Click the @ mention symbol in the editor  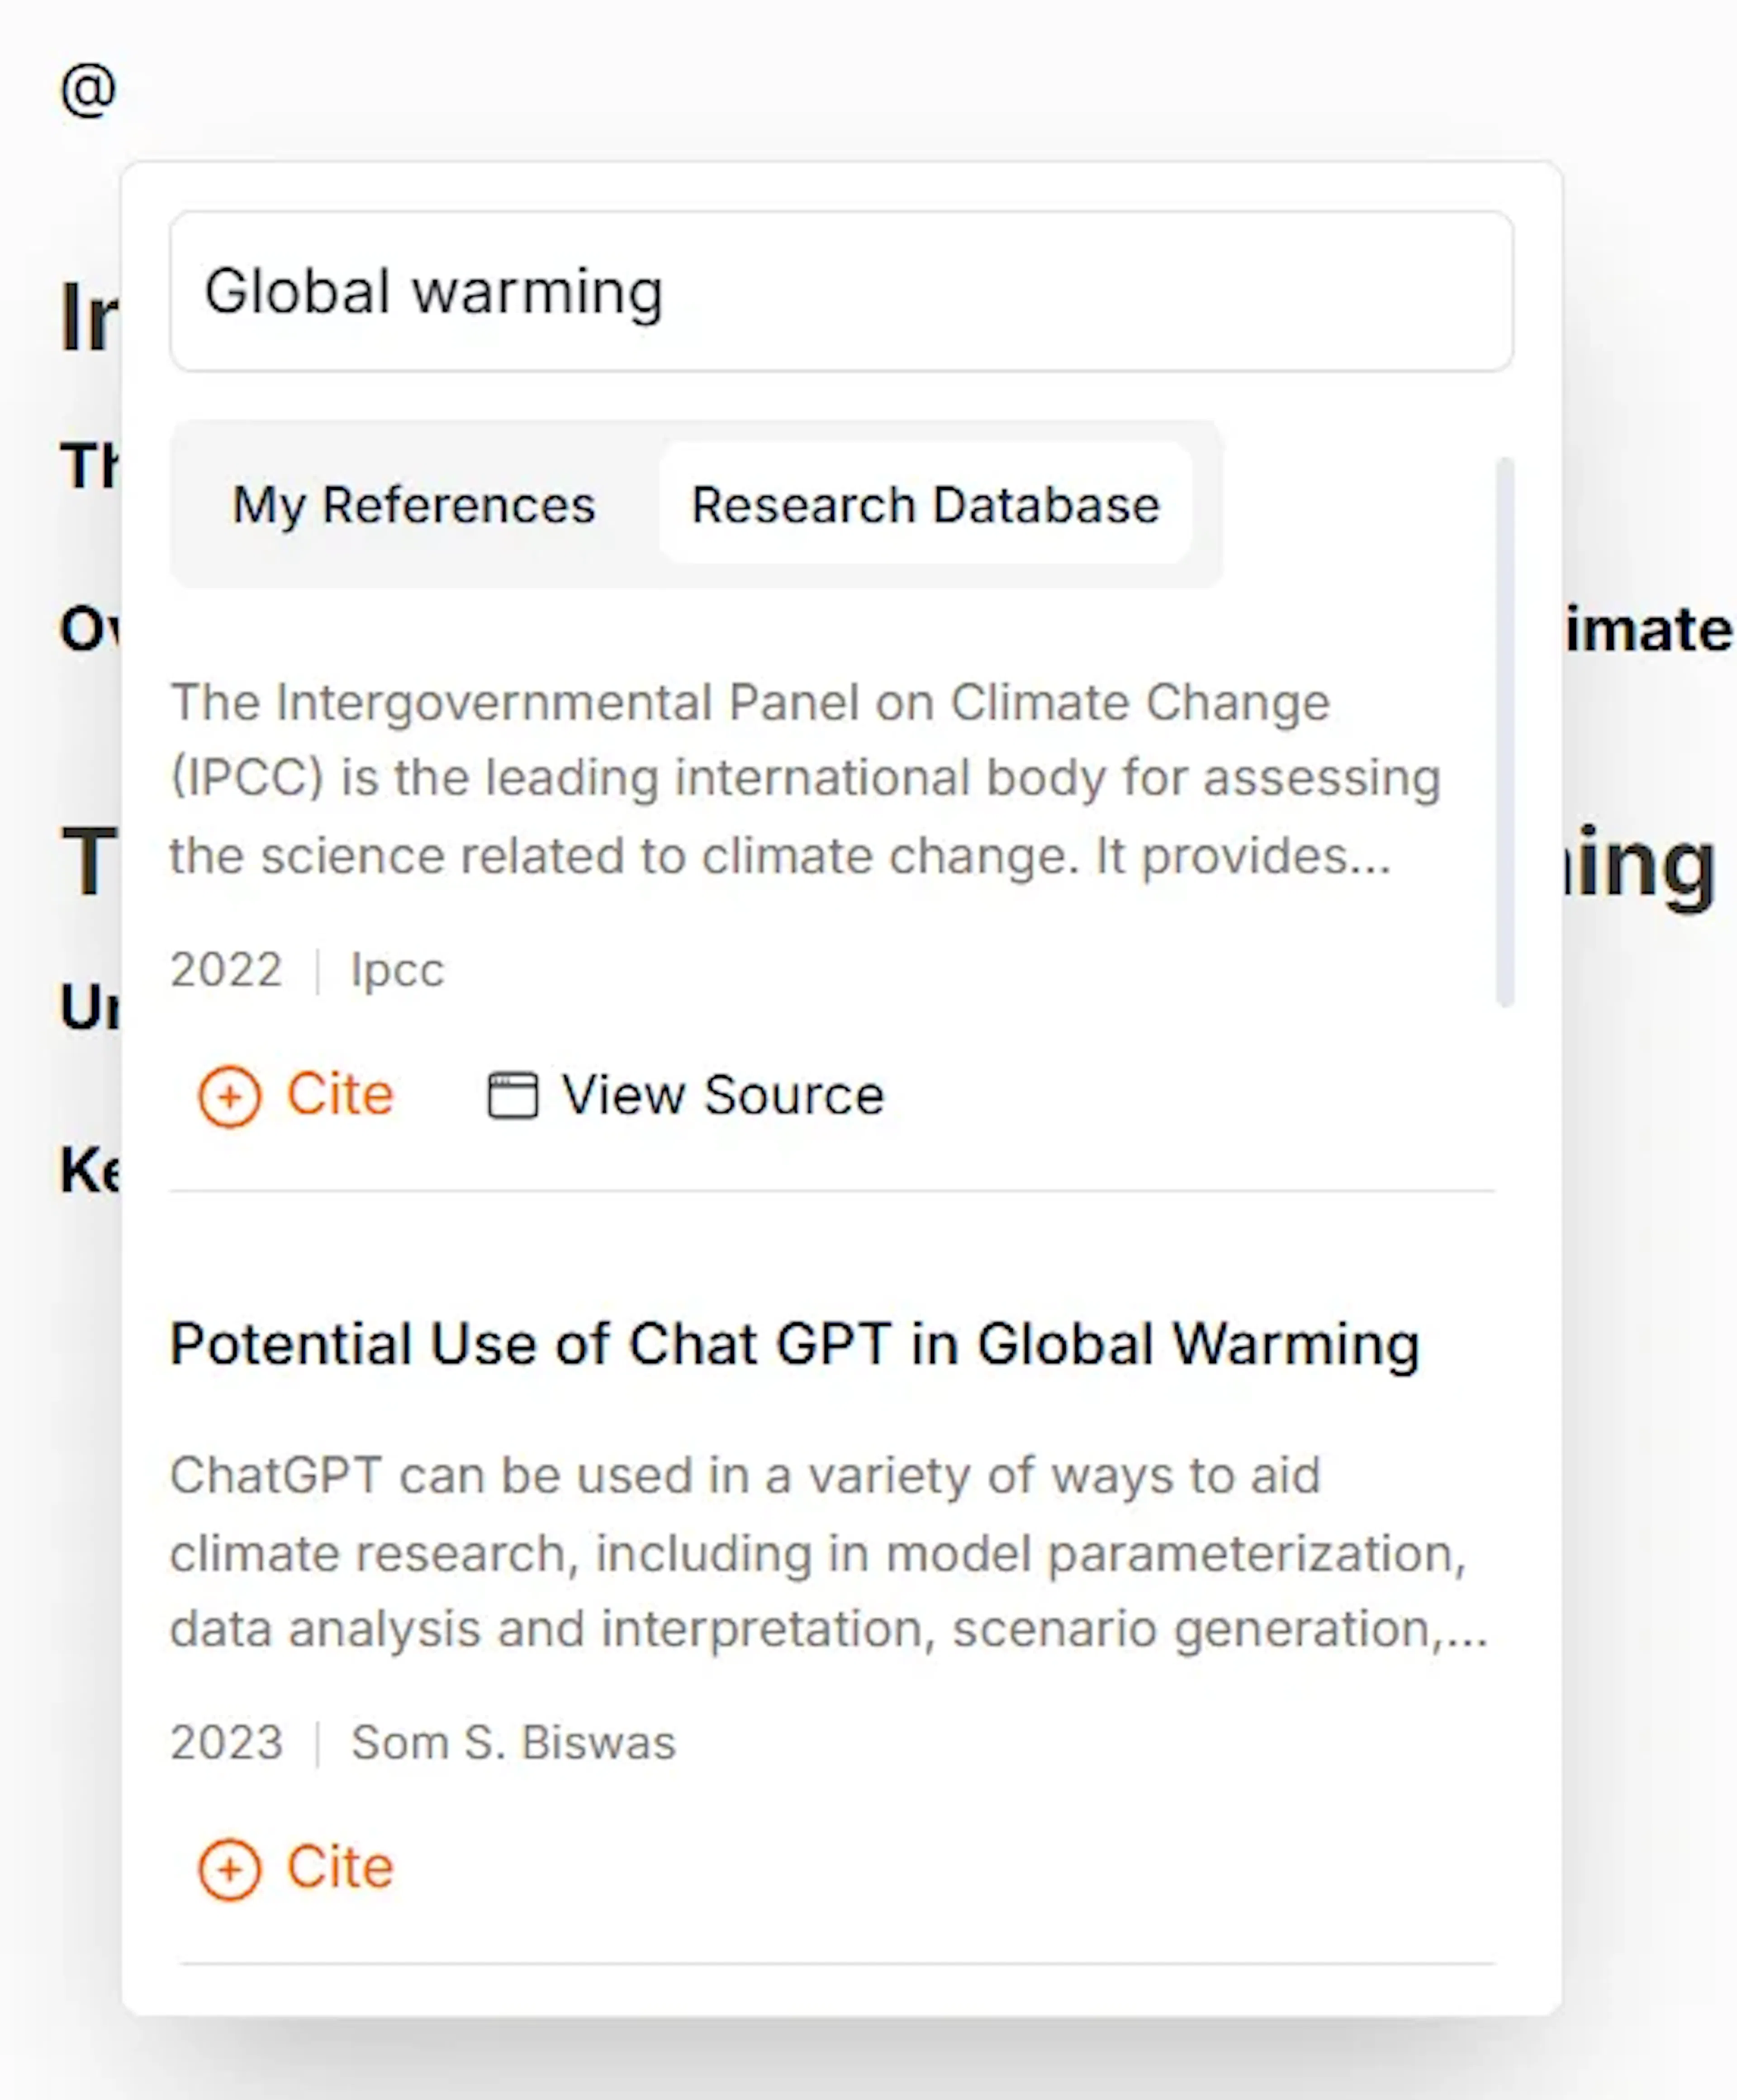(x=88, y=90)
